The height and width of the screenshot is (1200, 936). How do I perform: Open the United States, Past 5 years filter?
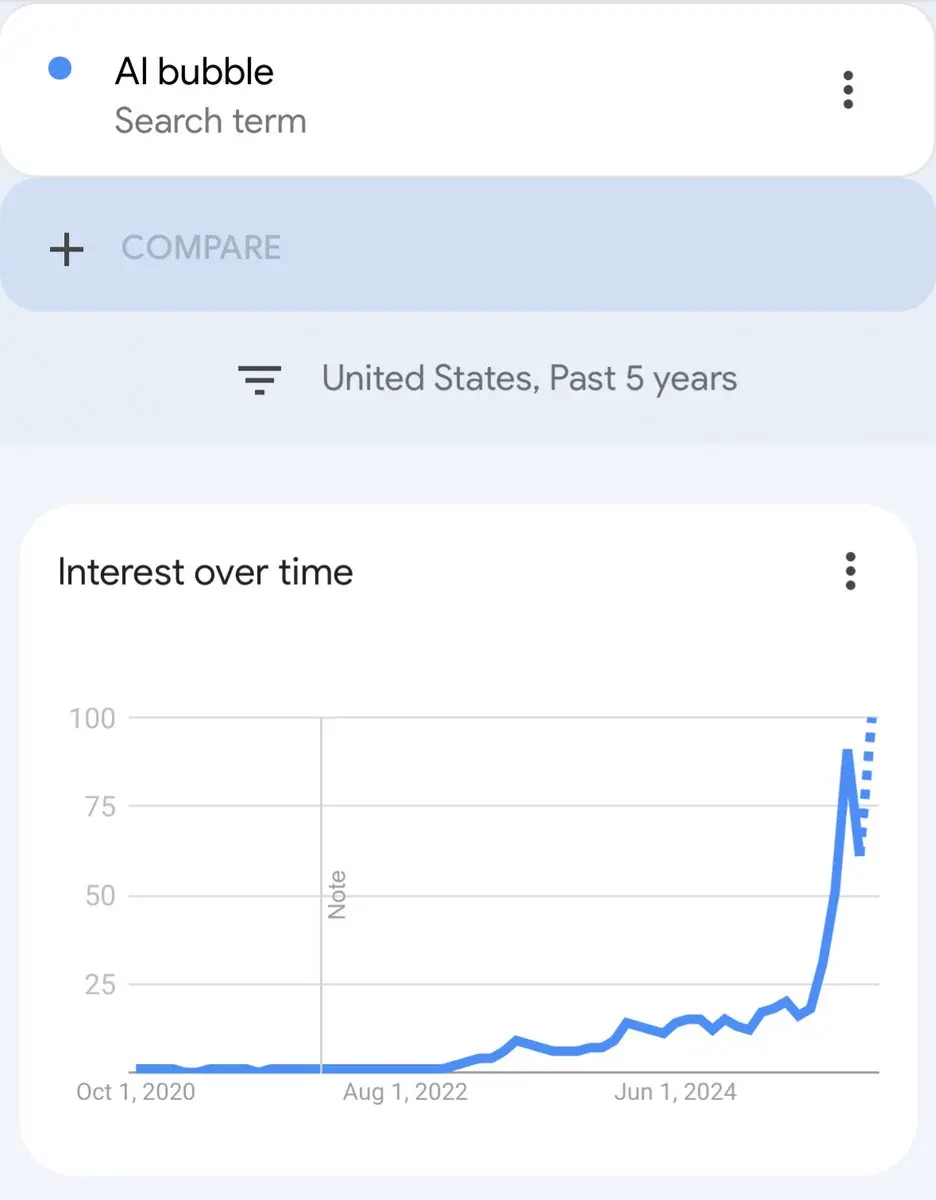click(x=529, y=379)
